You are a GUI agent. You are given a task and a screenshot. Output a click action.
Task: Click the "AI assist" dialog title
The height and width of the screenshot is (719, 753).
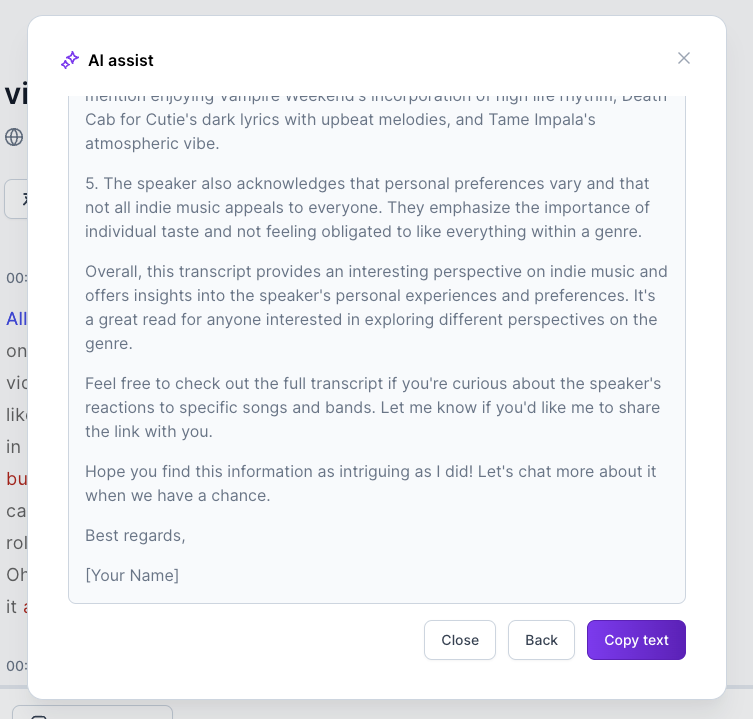pos(121,60)
